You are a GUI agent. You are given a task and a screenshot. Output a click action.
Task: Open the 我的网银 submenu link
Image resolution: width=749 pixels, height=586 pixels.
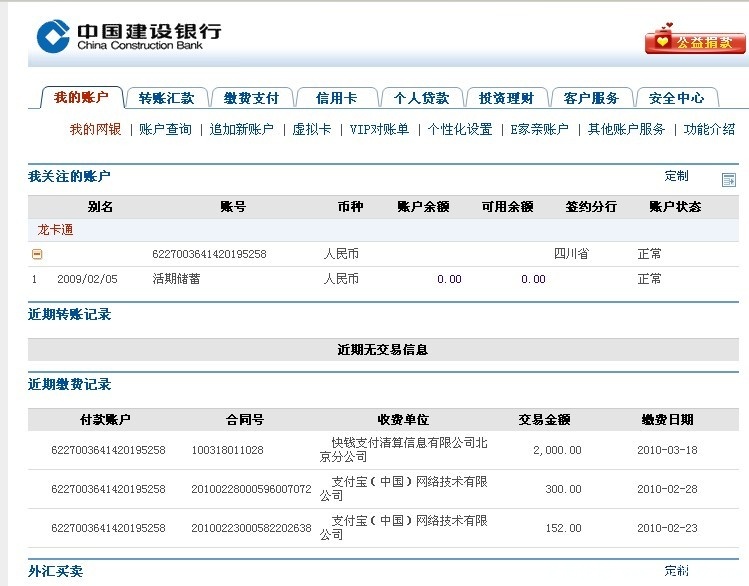pyautogui.click(x=96, y=129)
